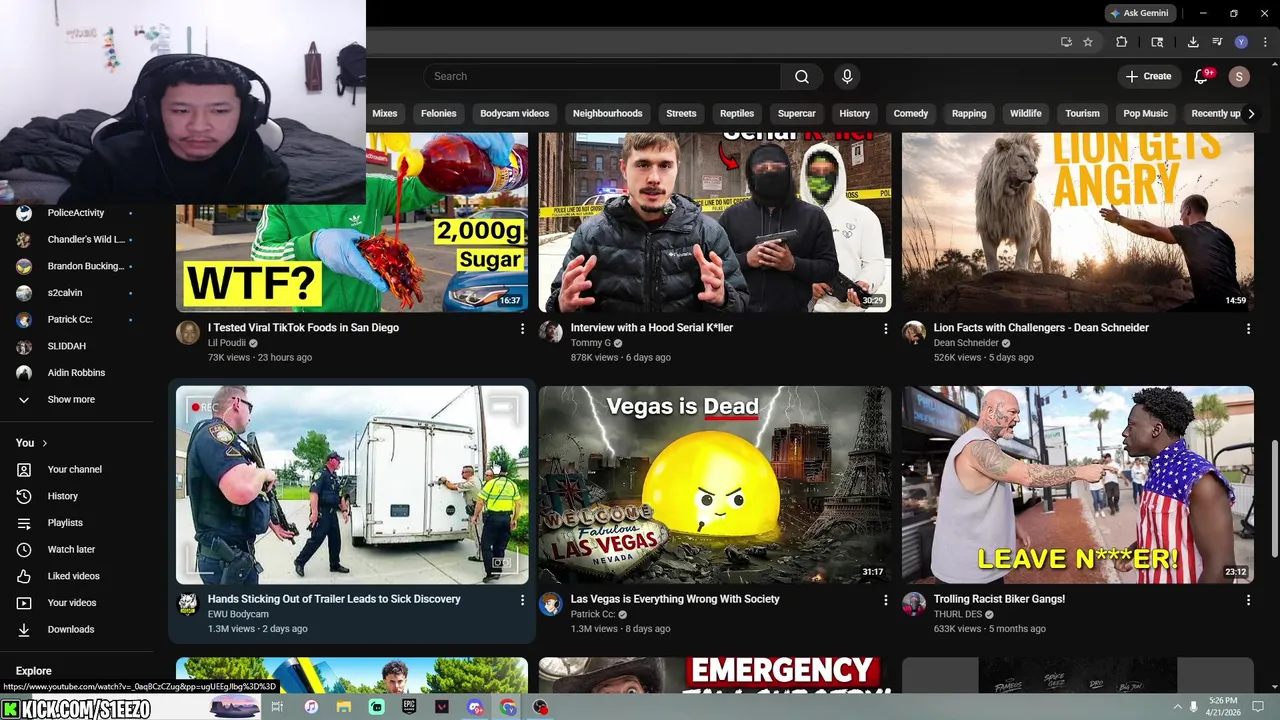The height and width of the screenshot is (720, 1280).
Task: Open Apple Music taskbar icon
Action: click(x=311, y=707)
